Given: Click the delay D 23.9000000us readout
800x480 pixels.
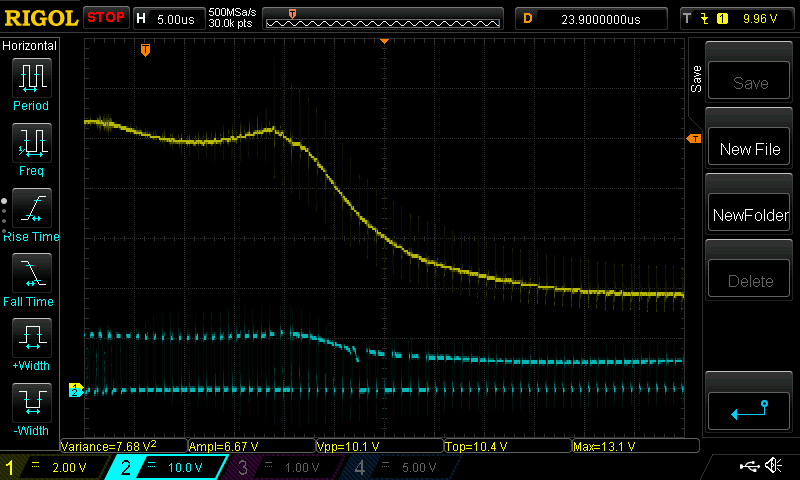Looking at the screenshot, I should pyautogui.click(x=591, y=19).
